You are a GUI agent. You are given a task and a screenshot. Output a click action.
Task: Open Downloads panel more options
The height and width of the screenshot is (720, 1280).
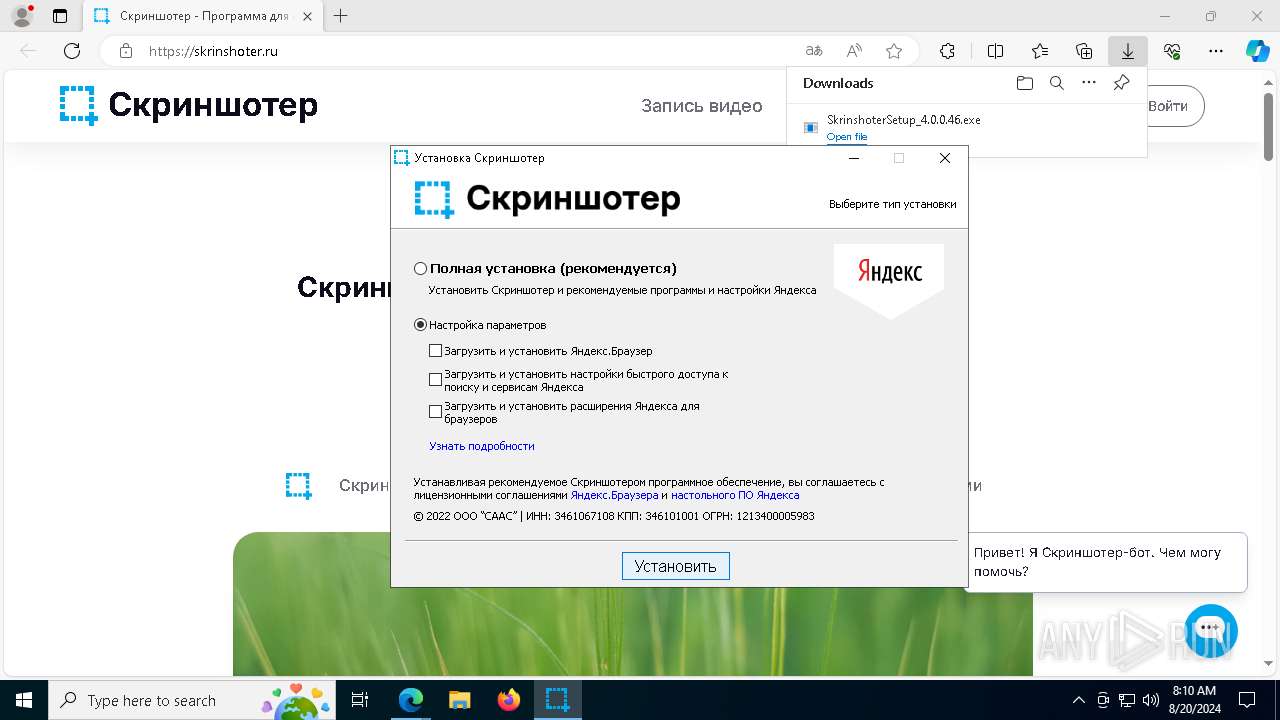1089,83
